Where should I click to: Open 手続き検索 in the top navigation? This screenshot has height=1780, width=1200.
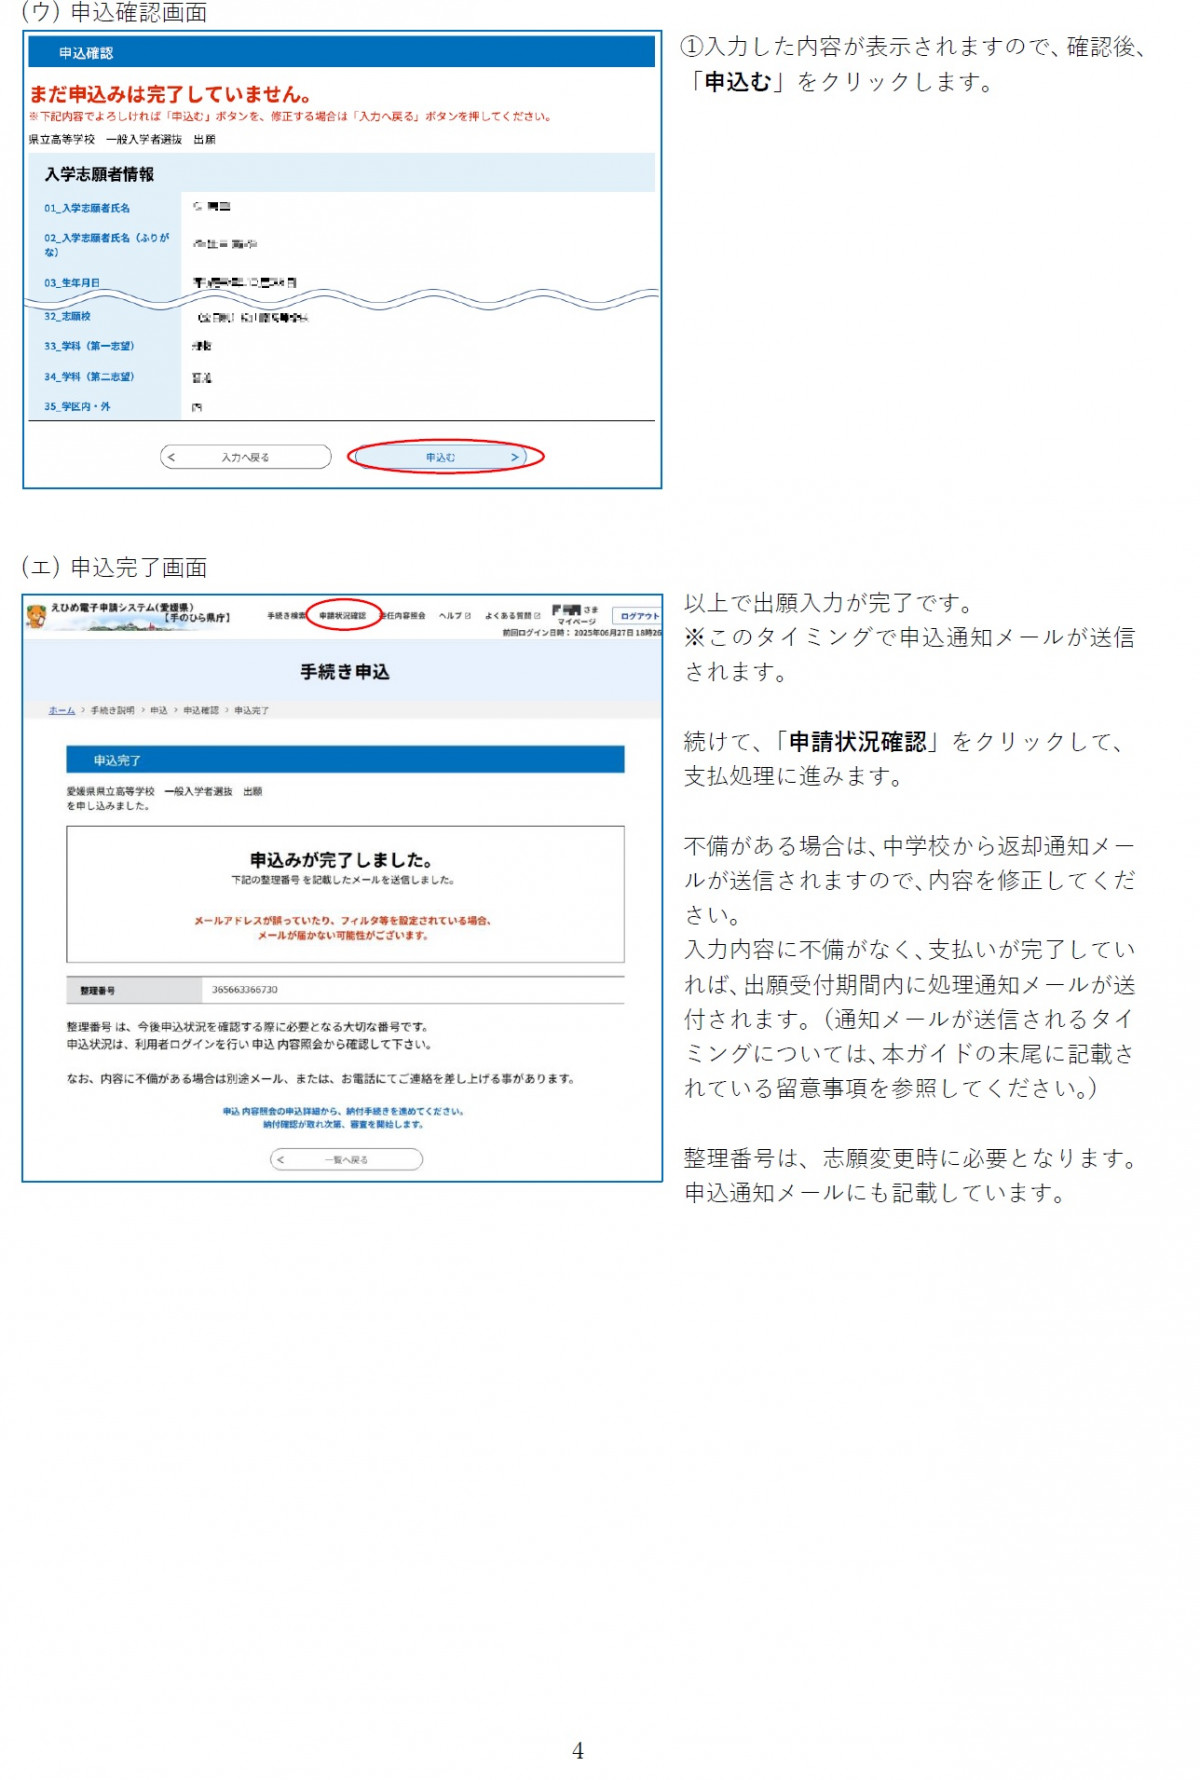click(286, 616)
